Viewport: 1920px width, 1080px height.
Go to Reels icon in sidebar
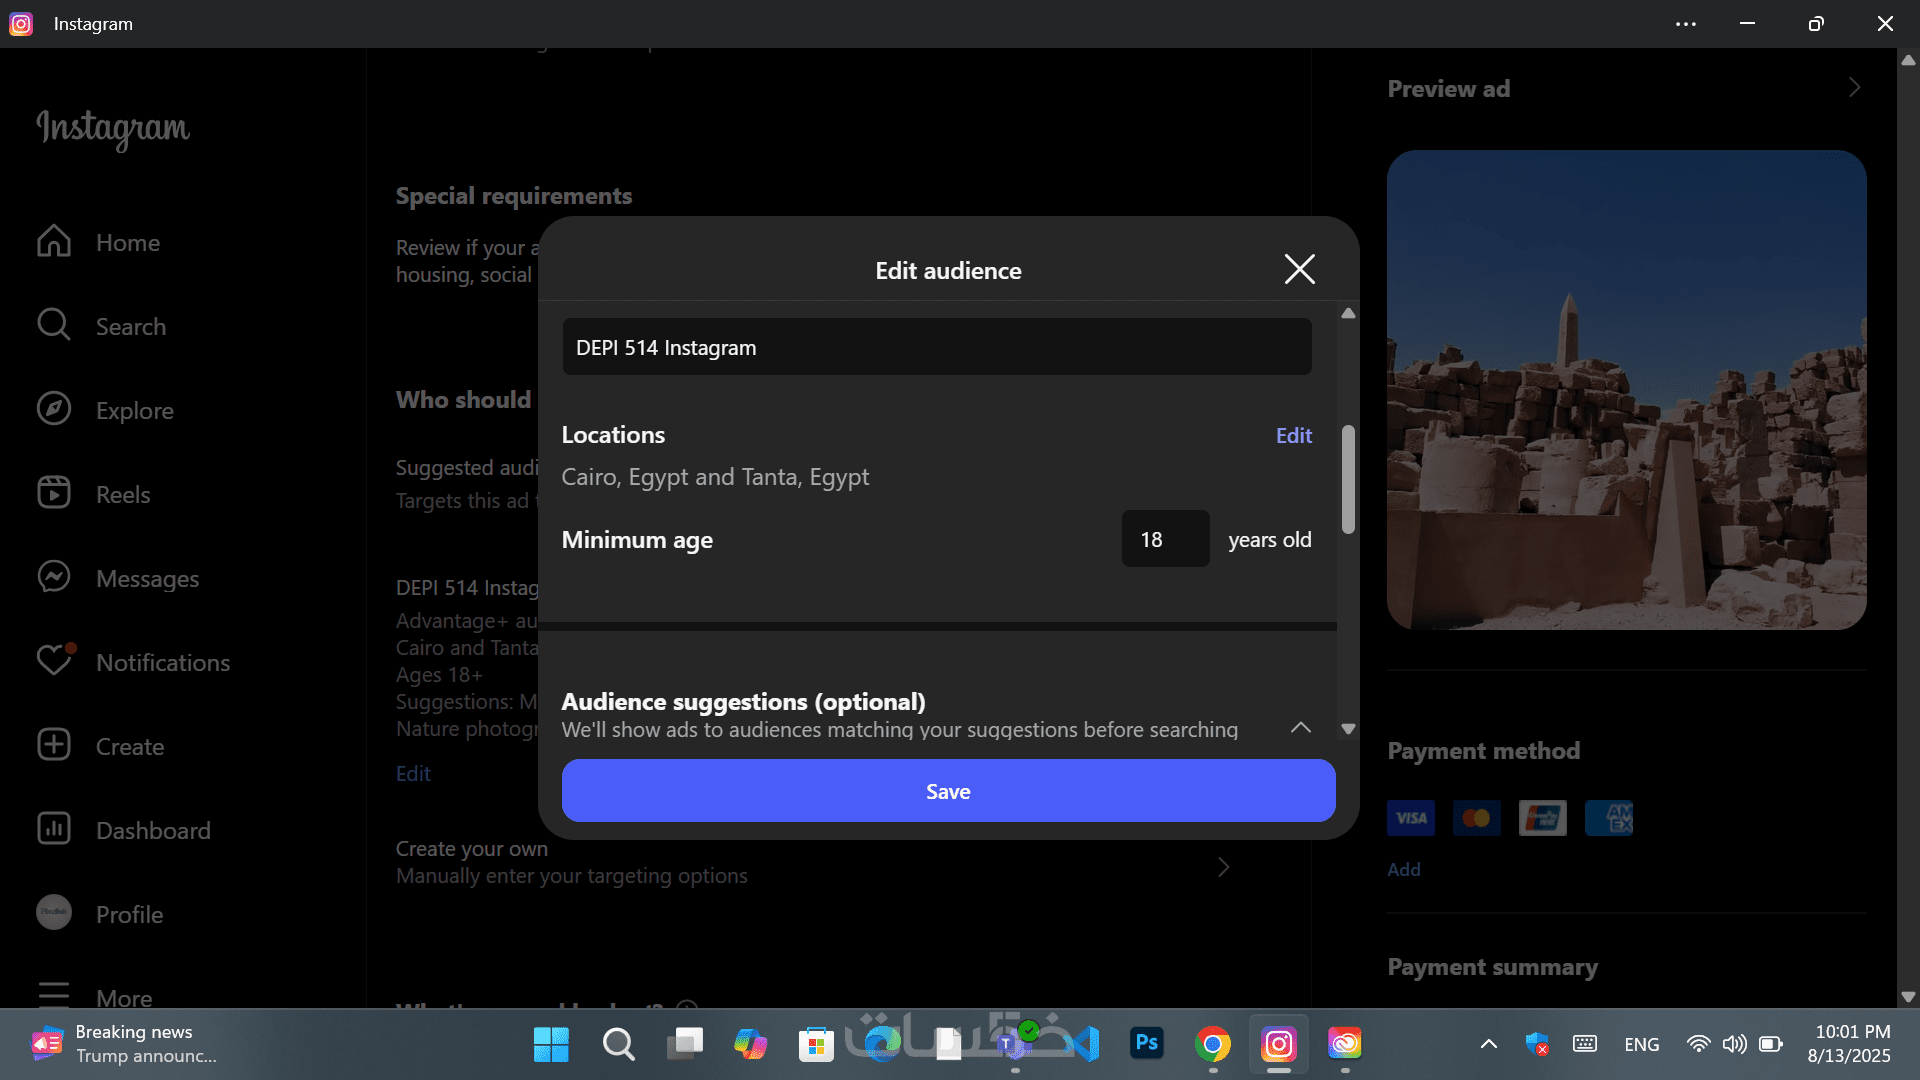coord(54,494)
